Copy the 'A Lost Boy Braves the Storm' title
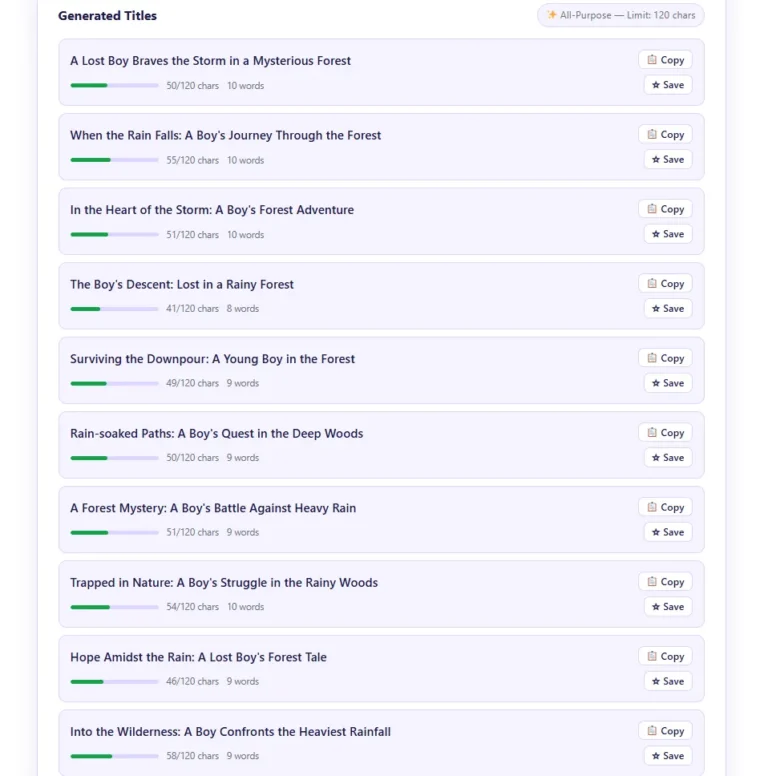This screenshot has height=776, width=768. click(665, 60)
